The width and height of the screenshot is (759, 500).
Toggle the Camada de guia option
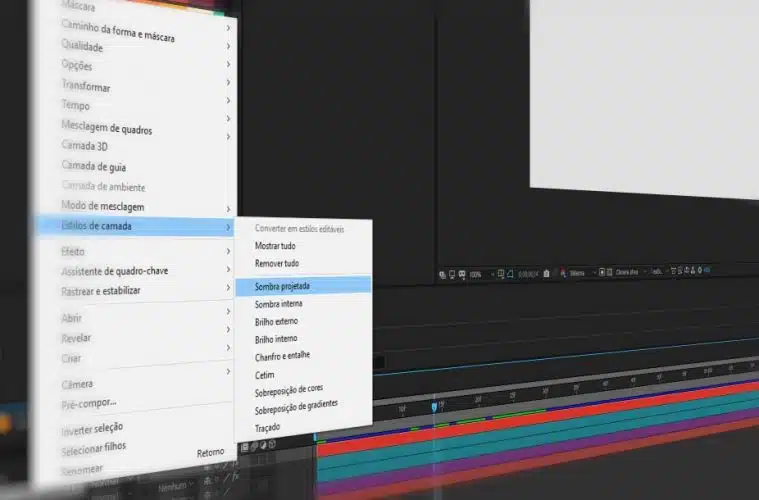[94, 167]
